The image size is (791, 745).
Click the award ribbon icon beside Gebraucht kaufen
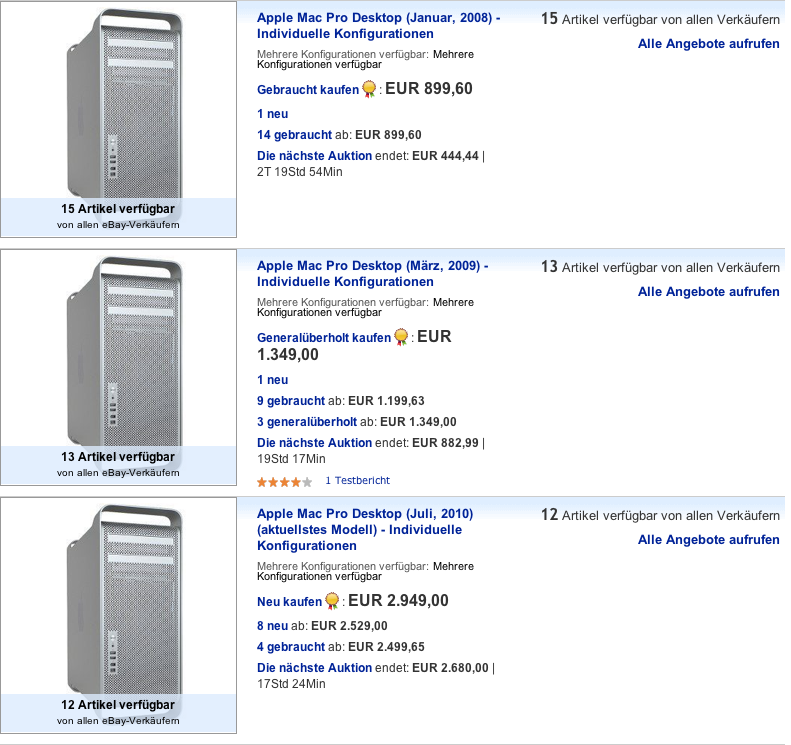[x=369, y=89]
